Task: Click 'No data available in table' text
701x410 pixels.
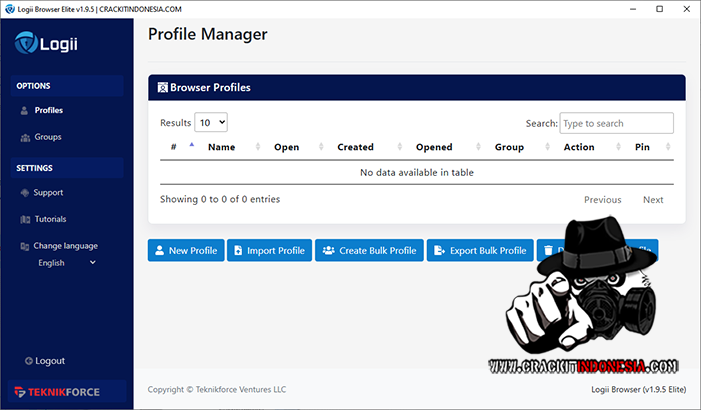Action: click(x=417, y=173)
